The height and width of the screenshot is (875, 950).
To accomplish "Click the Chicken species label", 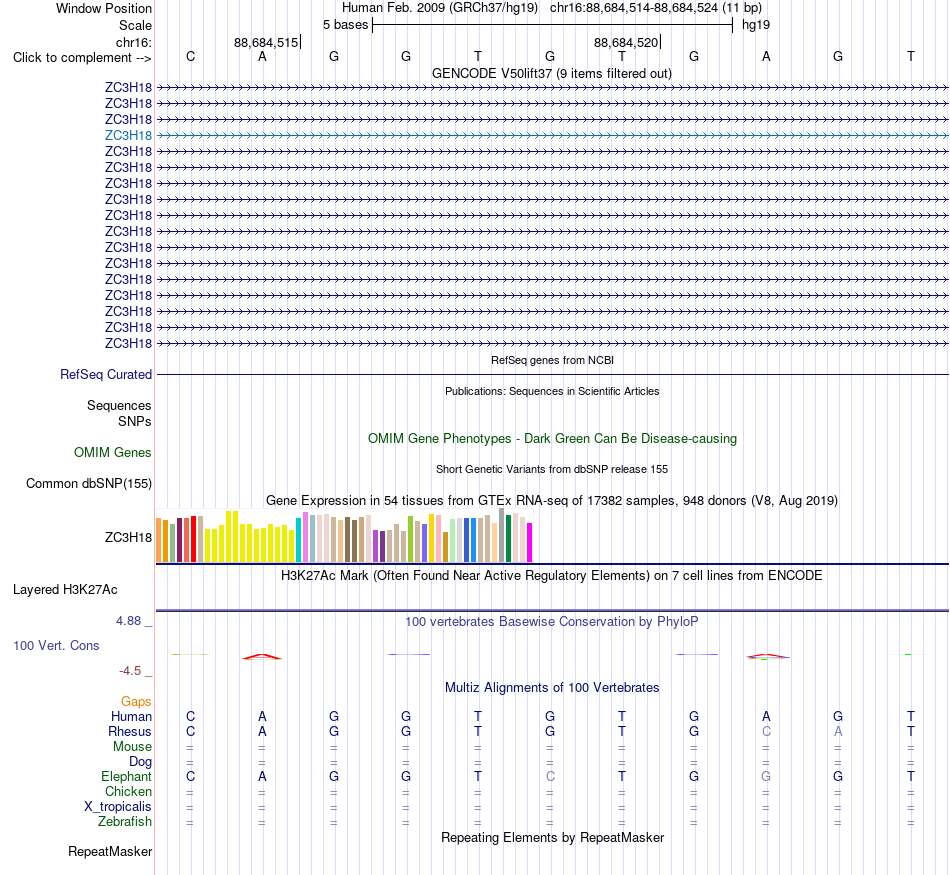I will coord(128,791).
